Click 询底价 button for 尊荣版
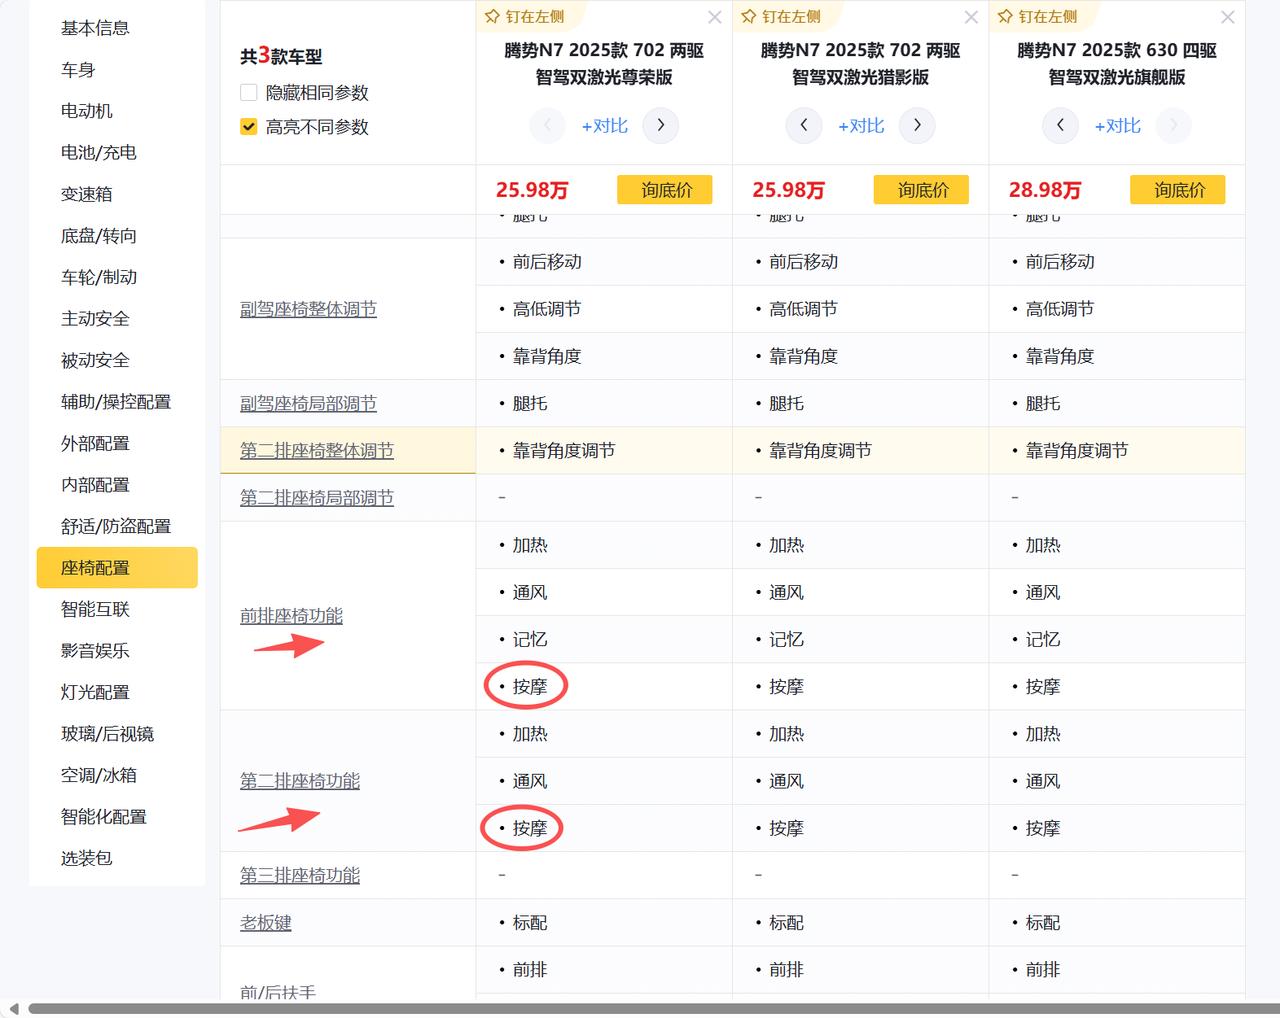This screenshot has width=1280, height=1018. pyautogui.click(x=665, y=190)
